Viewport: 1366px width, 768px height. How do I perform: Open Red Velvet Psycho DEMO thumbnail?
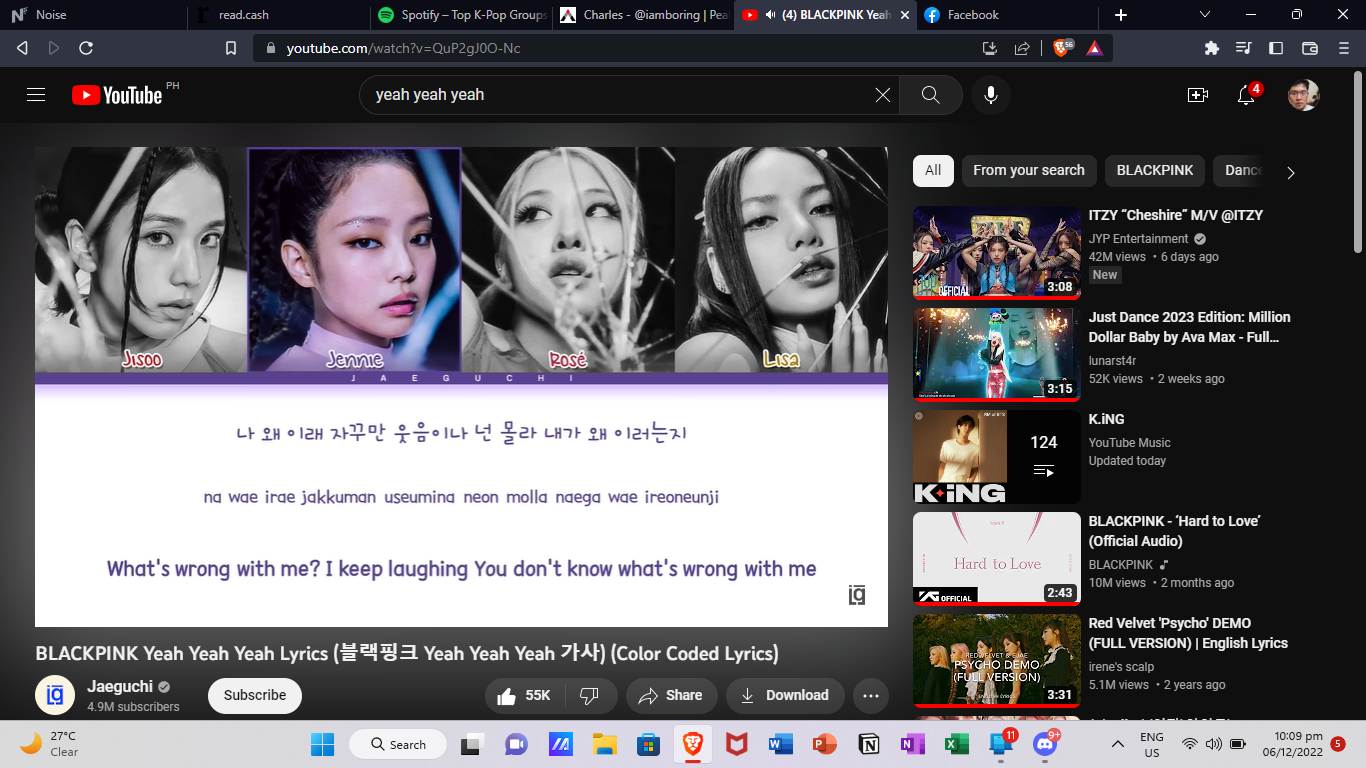pyautogui.click(x=997, y=660)
